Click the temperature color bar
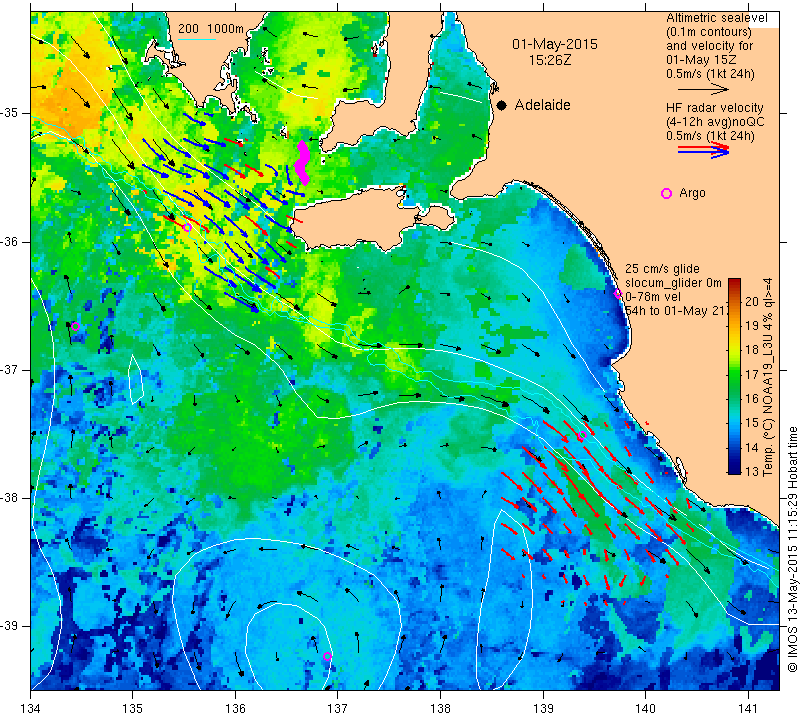Screen dimensions: 800x720 click(x=735, y=376)
